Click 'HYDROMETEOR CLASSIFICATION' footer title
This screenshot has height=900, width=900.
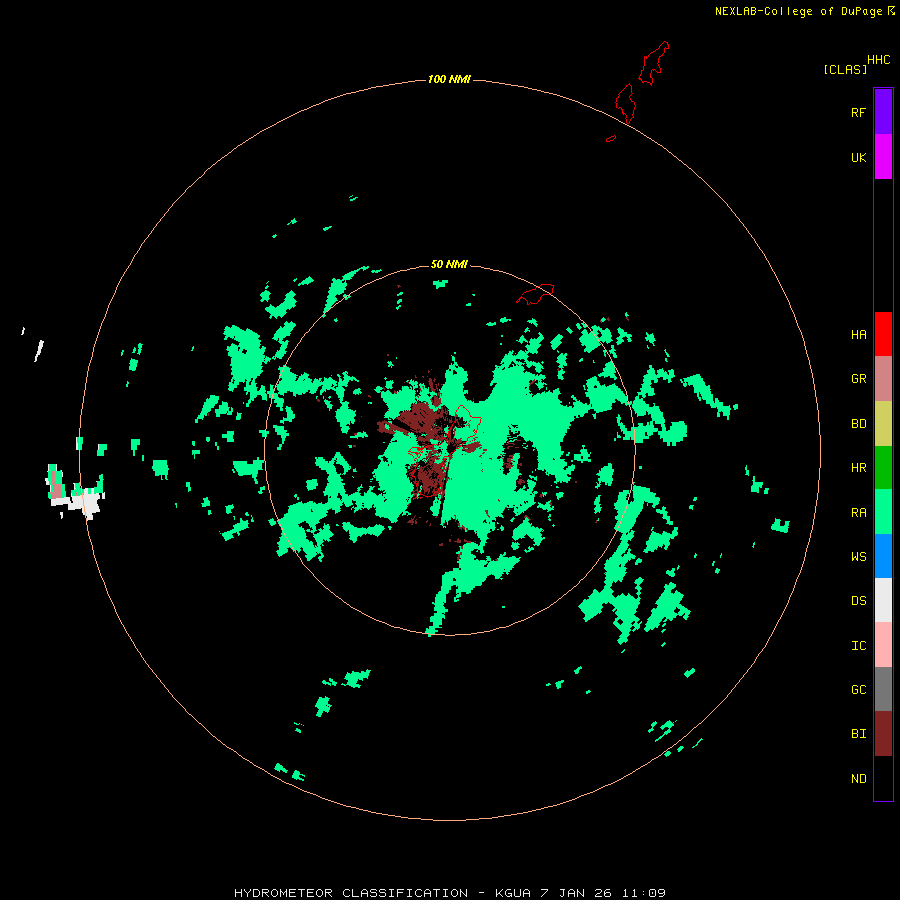click(351, 893)
